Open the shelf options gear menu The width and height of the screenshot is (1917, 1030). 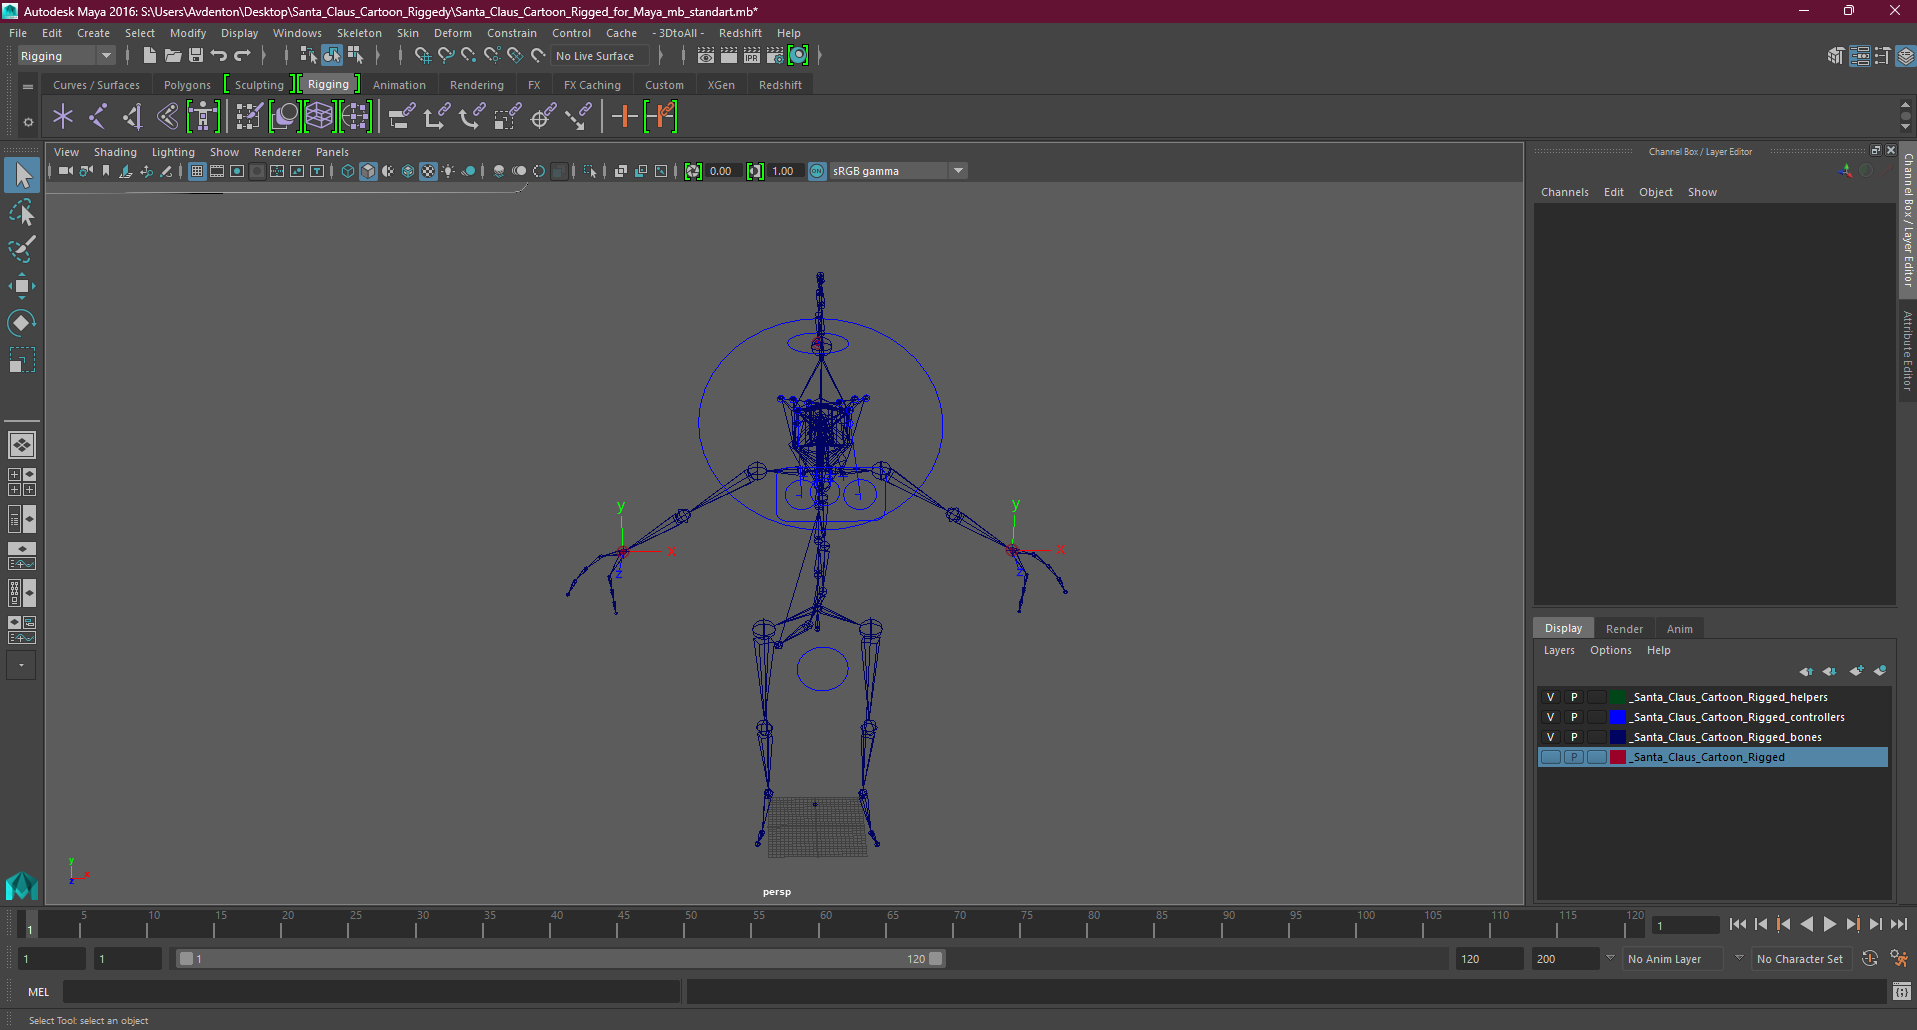pyautogui.click(x=28, y=122)
